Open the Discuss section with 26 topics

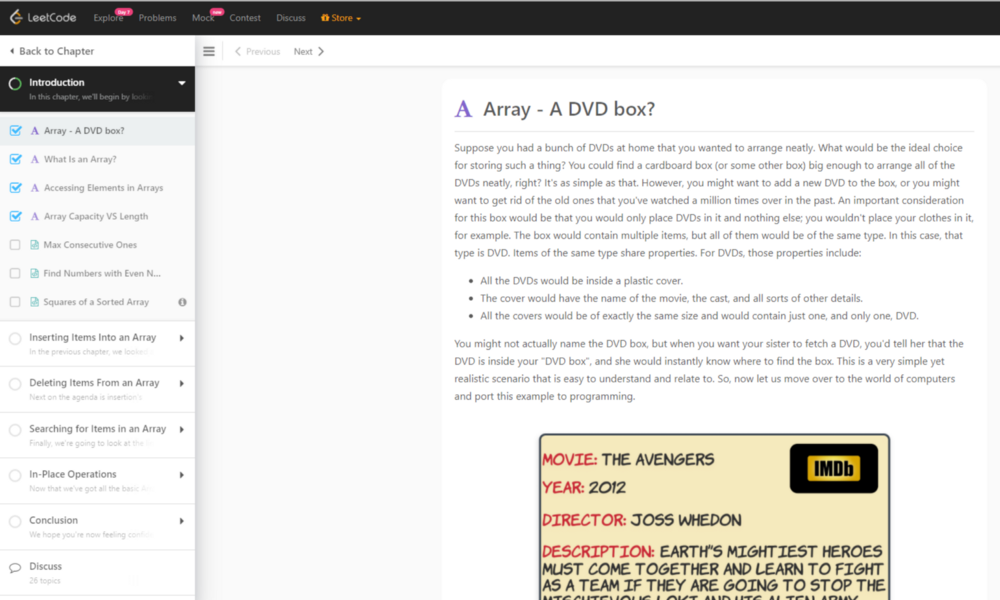98,573
